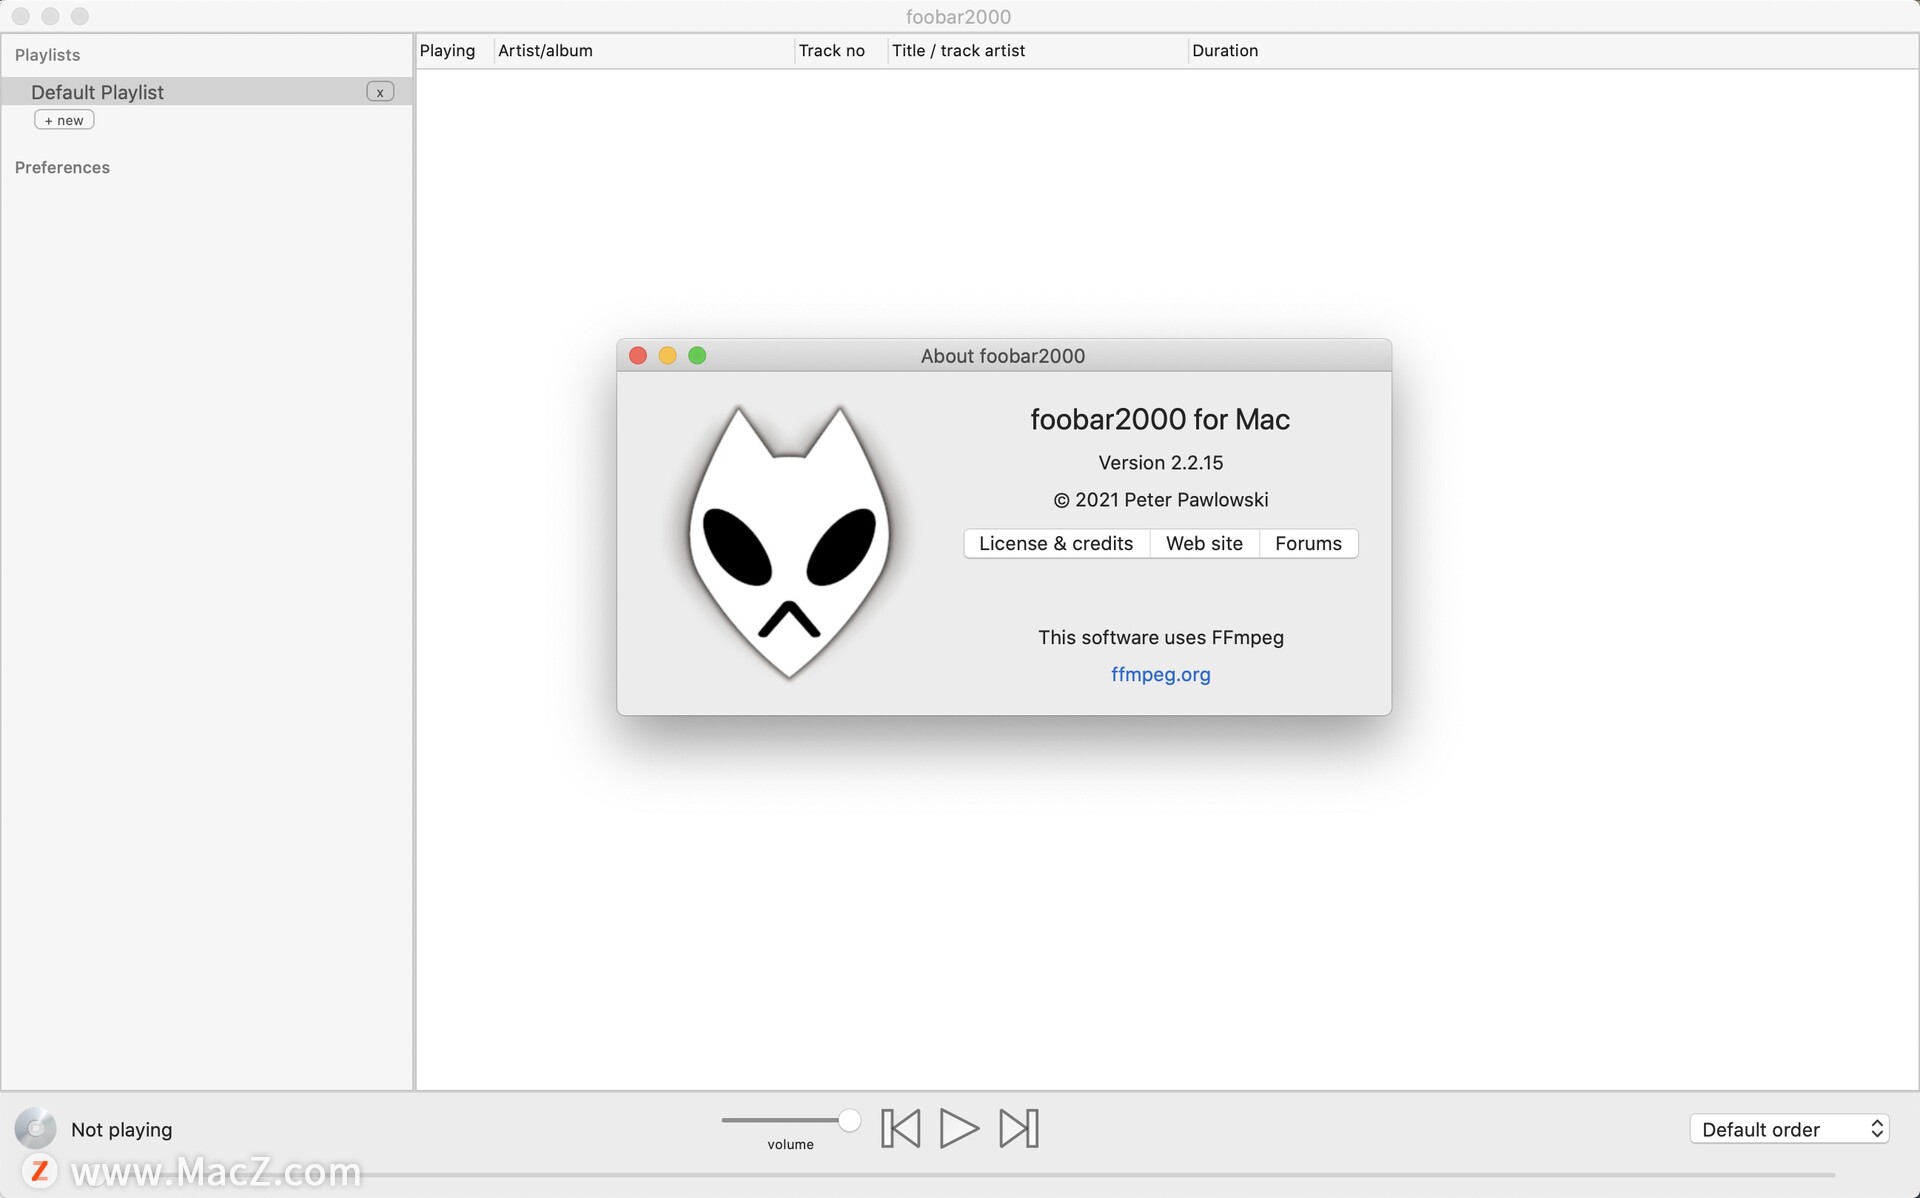This screenshot has width=1920, height=1198.
Task: Open License & credits
Action: pos(1056,543)
